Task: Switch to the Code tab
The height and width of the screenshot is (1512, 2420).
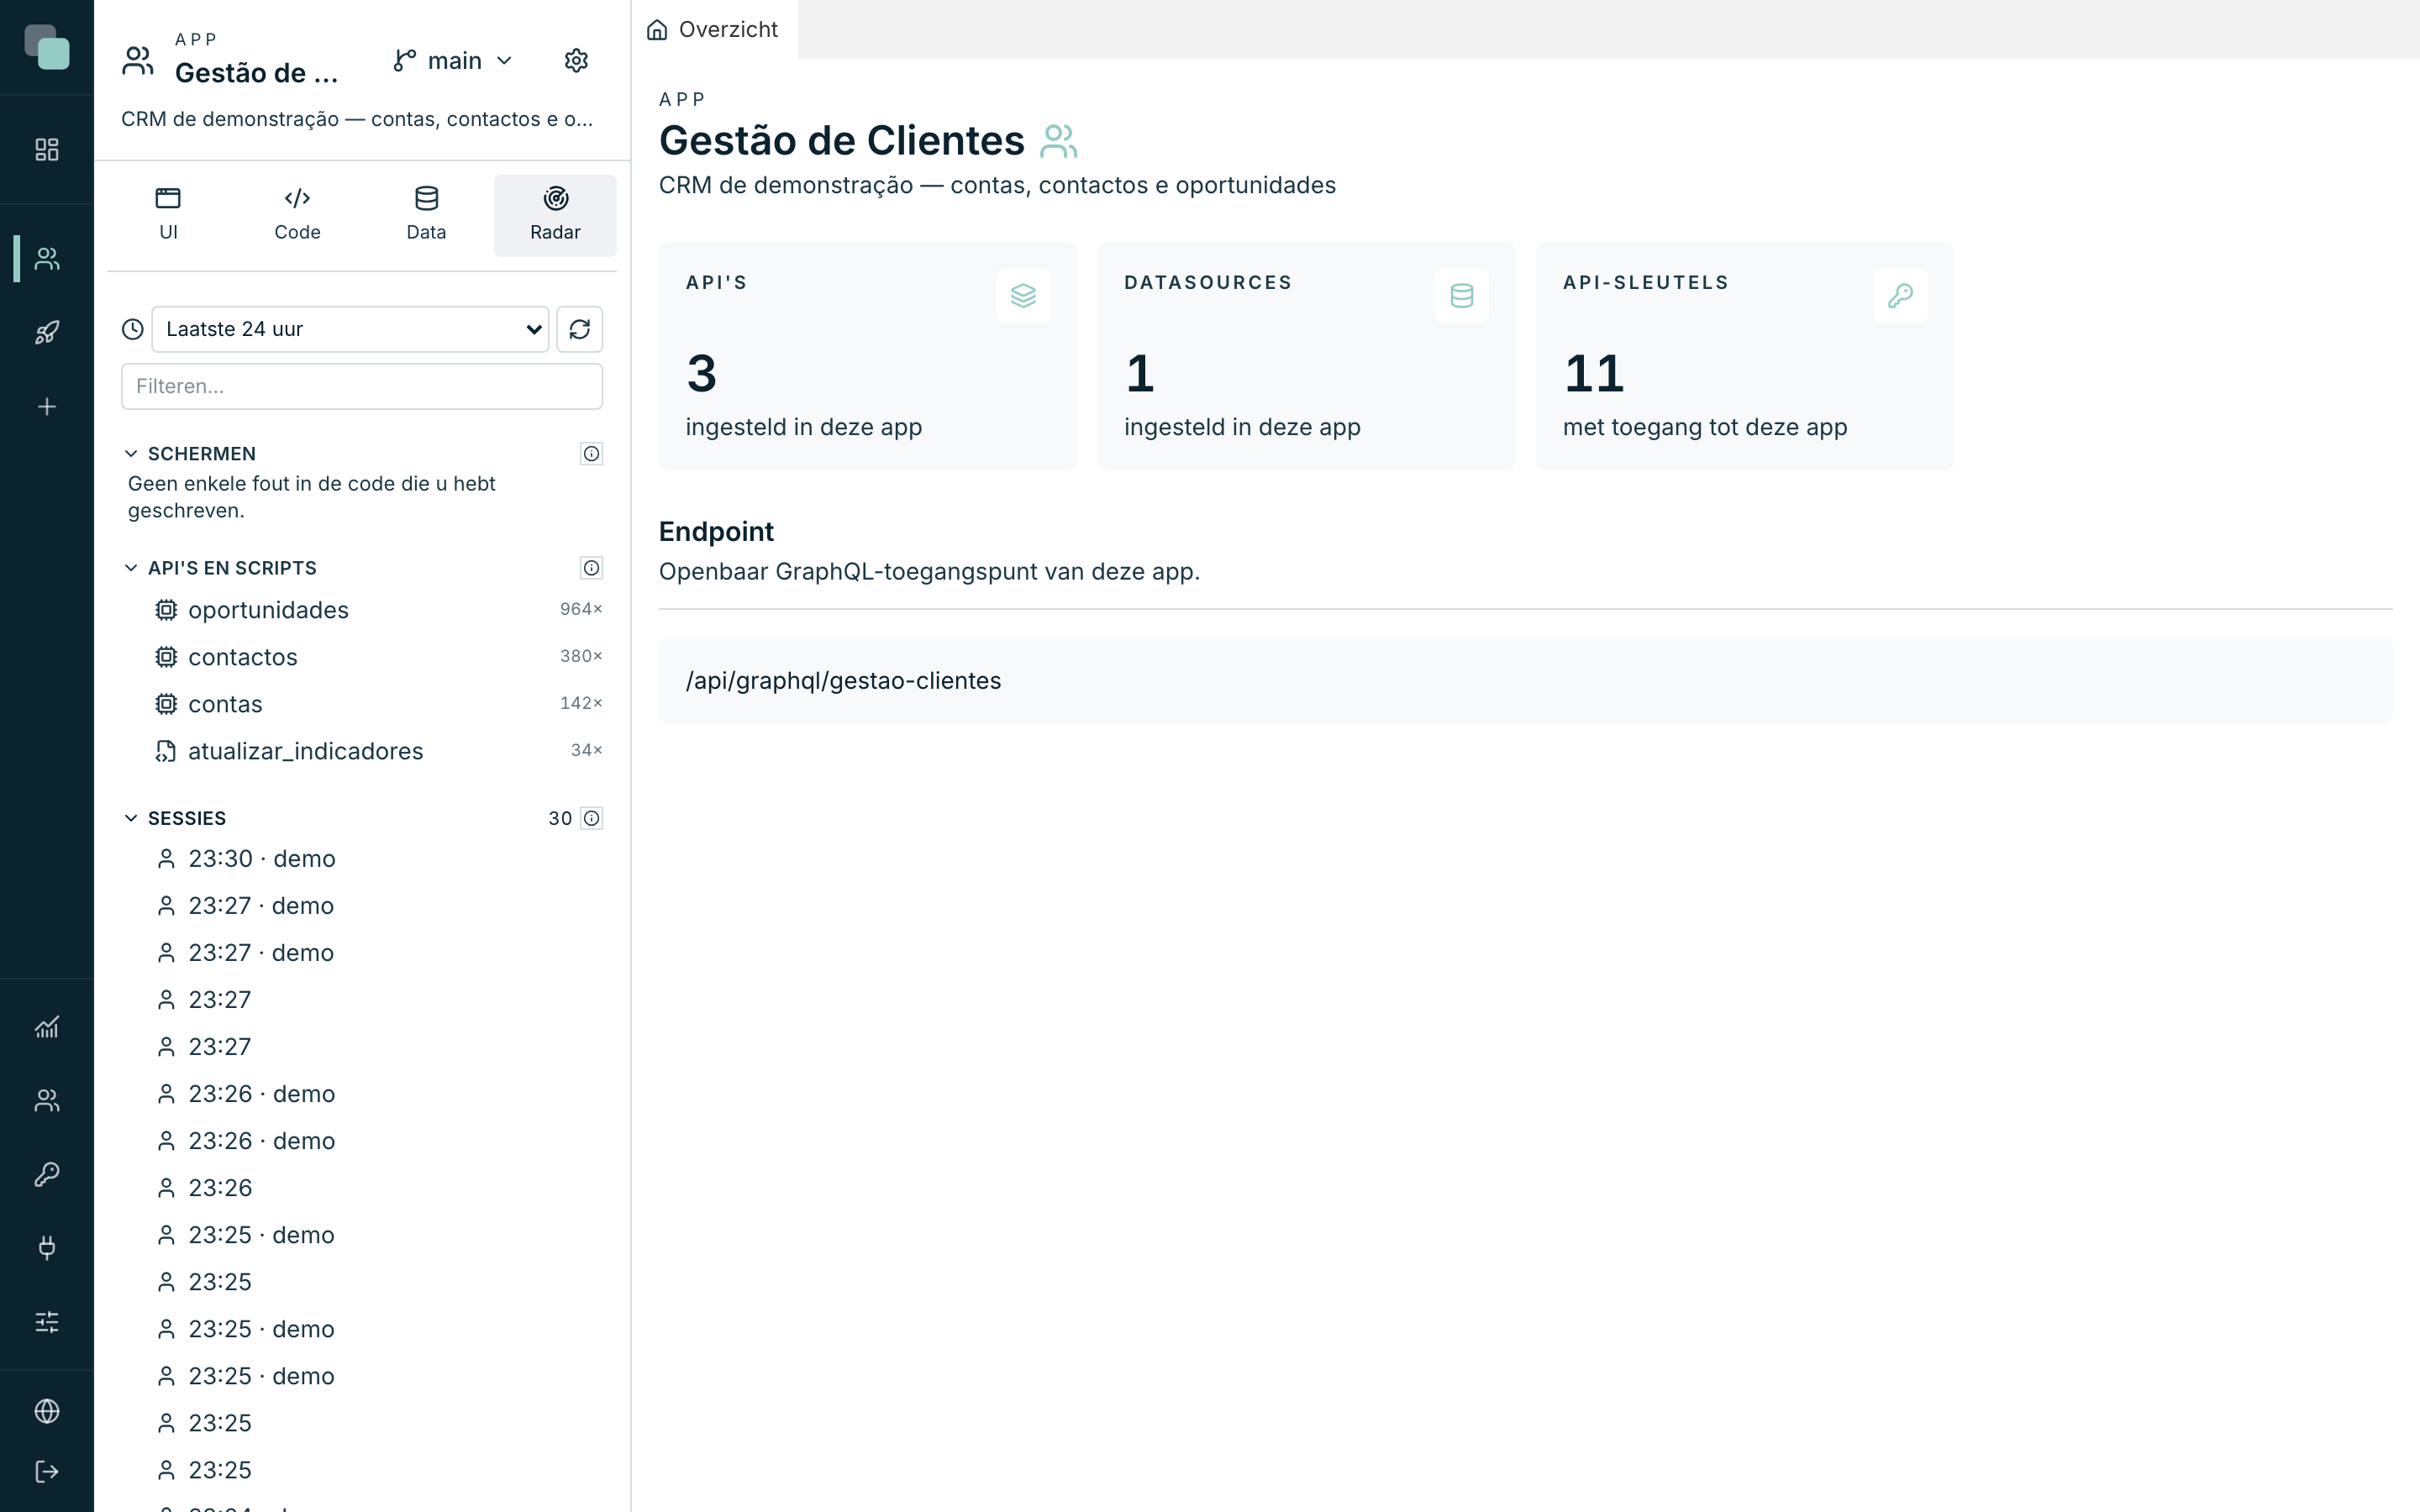Action: click(297, 215)
